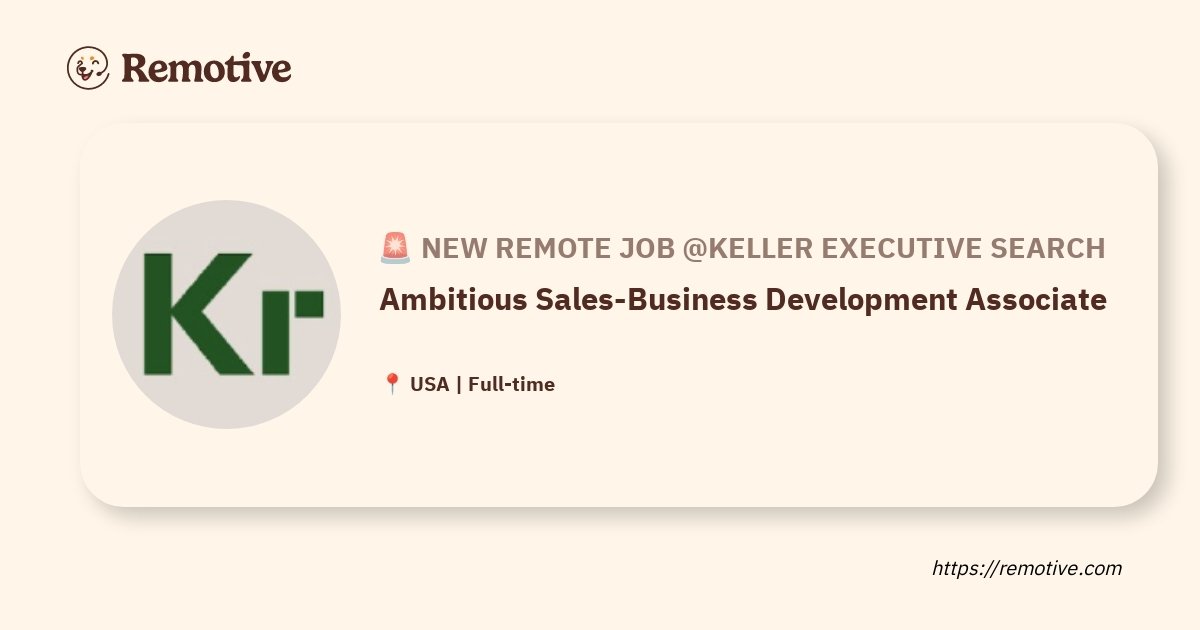
Task: Click the red location pin emoji
Action: pos(392,384)
